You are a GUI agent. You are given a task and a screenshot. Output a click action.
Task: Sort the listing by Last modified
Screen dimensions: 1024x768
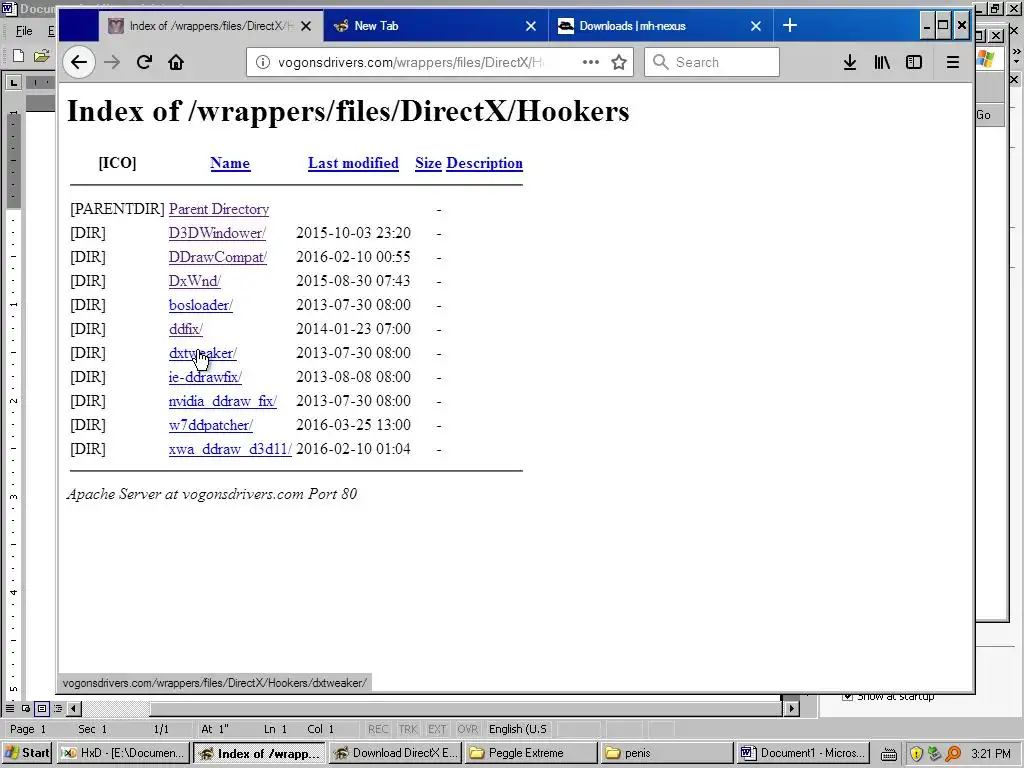click(x=353, y=163)
